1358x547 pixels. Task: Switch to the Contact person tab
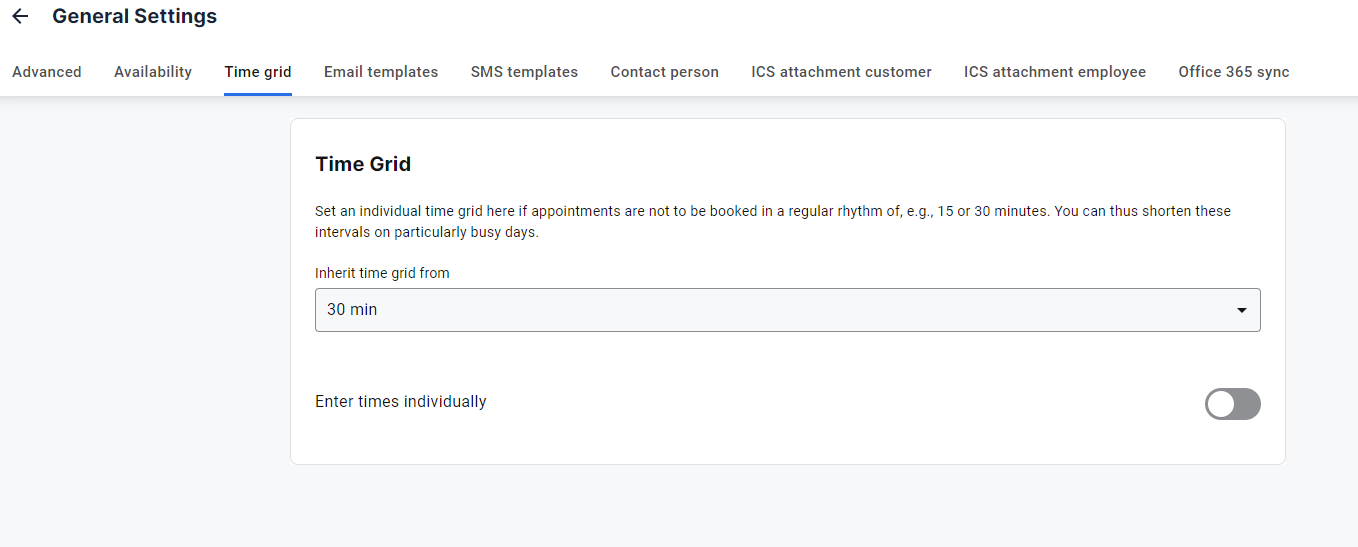pyautogui.click(x=664, y=72)
